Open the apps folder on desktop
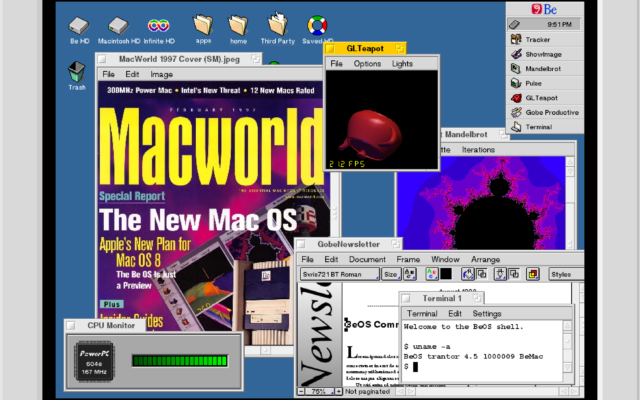 [203, 25]
